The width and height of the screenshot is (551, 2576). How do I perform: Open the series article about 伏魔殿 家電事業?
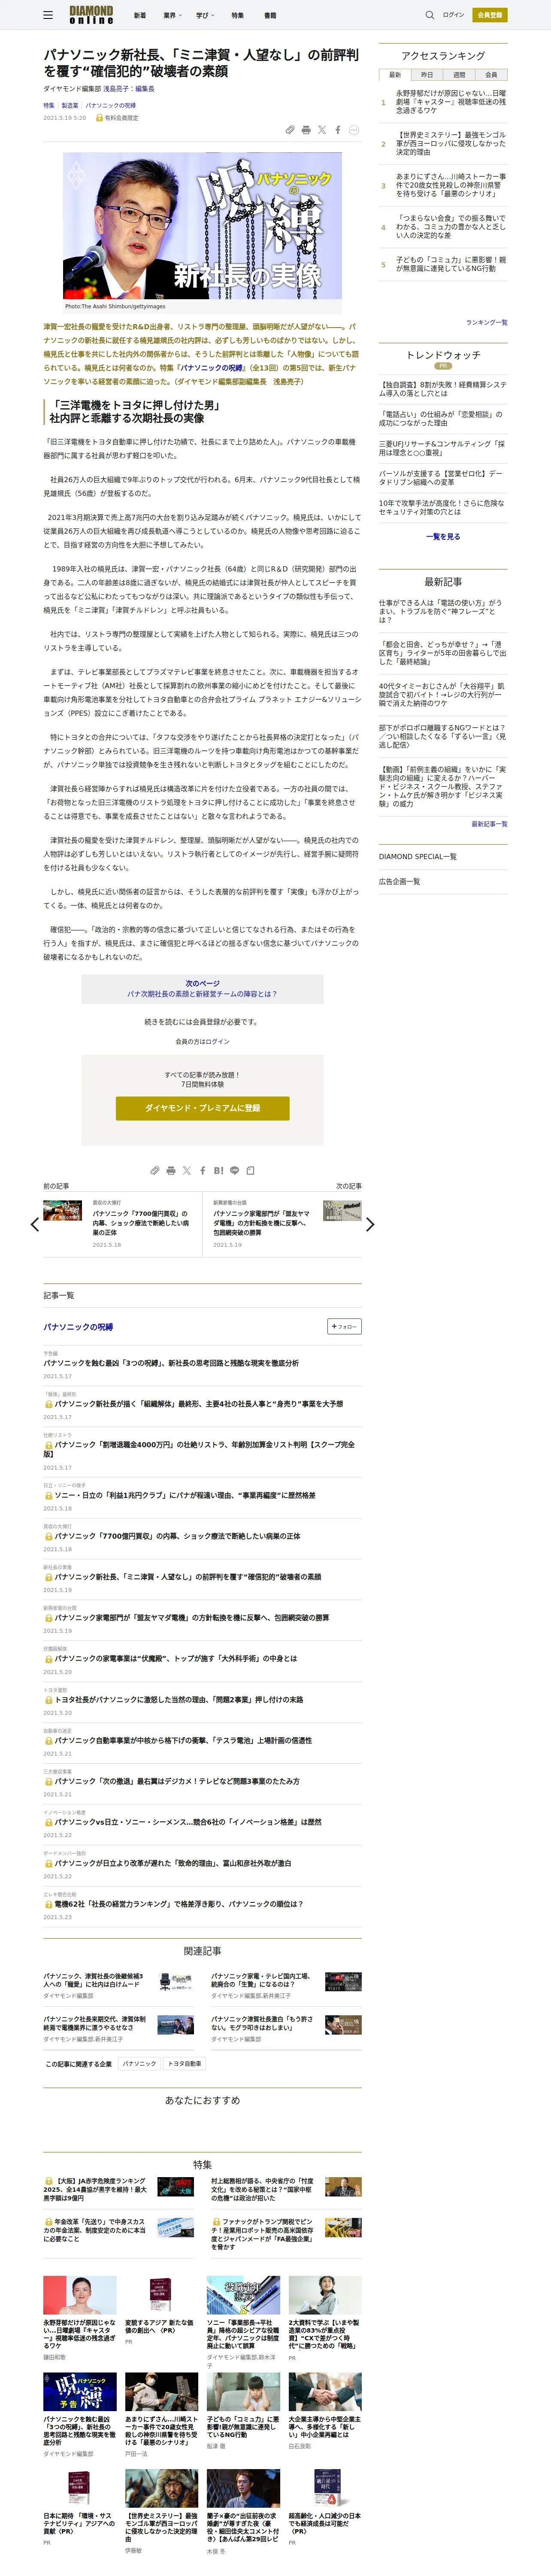tap(176, 1659)
